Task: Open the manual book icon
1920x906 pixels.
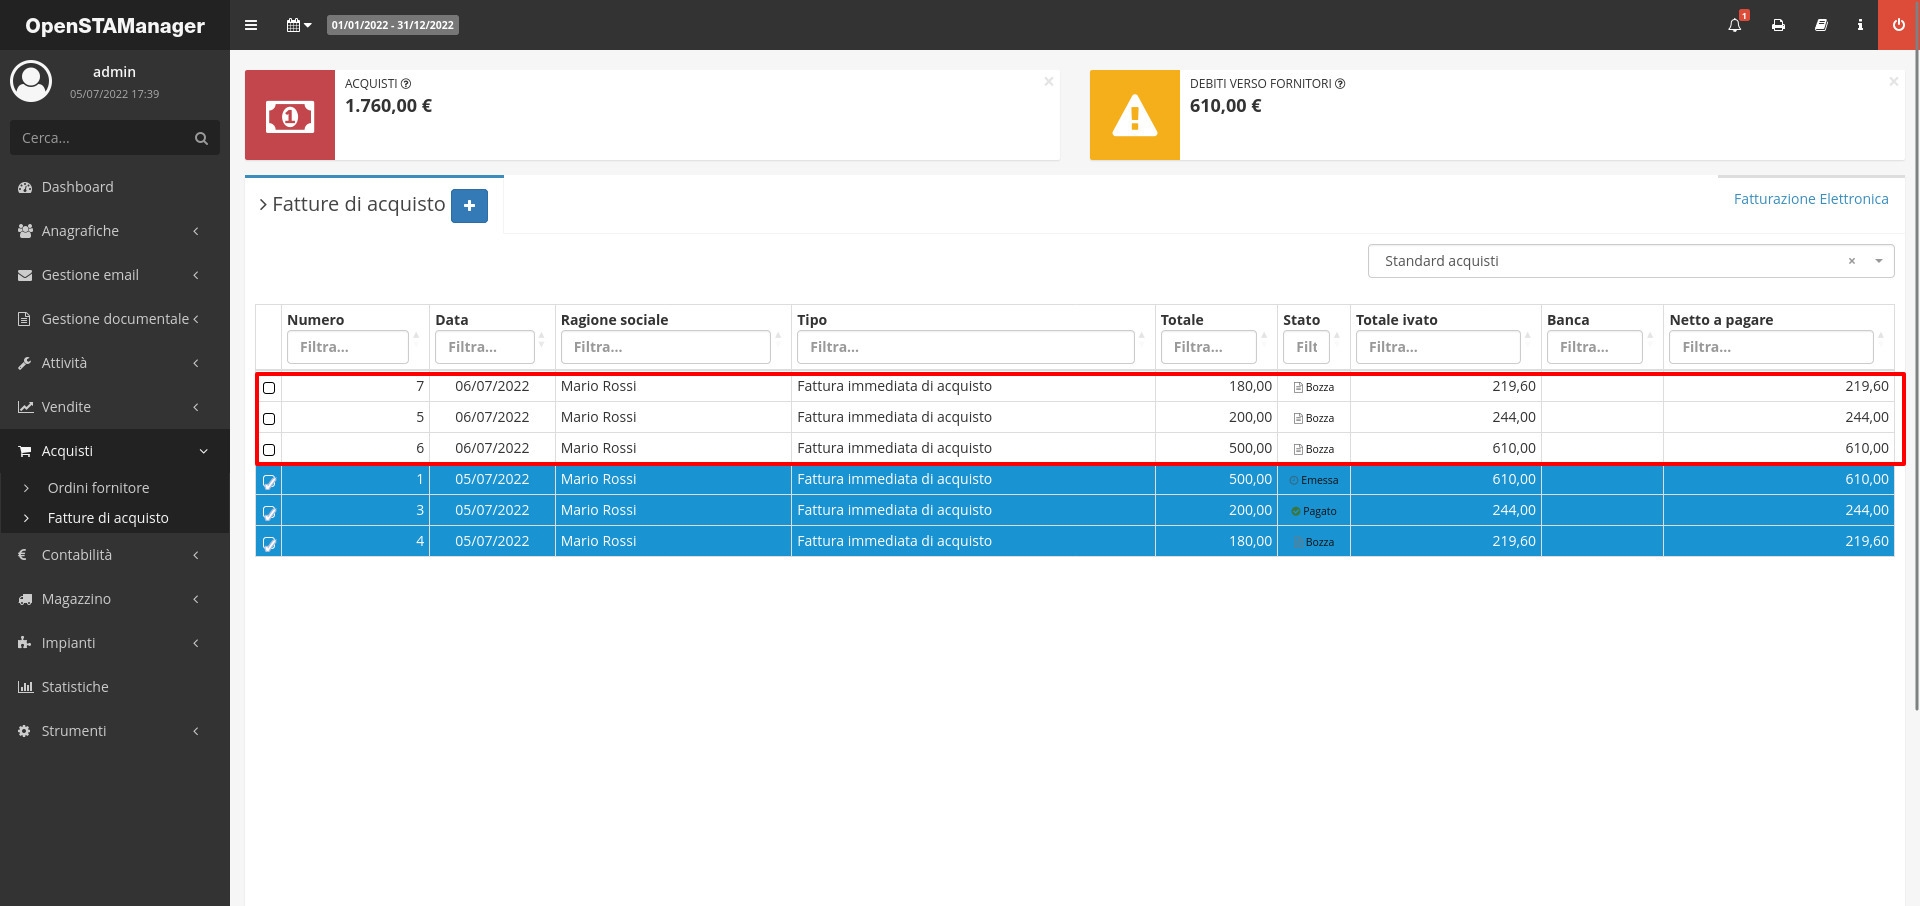Action: pyautogui.click(x=1821, y=25)
